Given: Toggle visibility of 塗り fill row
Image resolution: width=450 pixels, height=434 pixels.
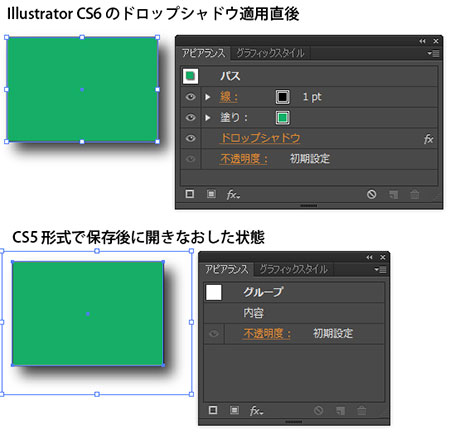Looking at the screenshot, I should pos(190,117).
